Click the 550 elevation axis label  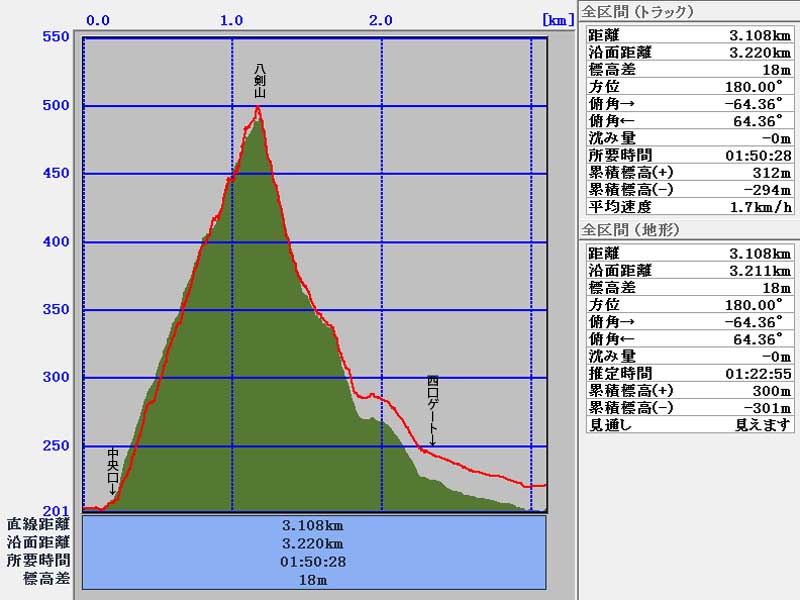click(x=55, y=37)
